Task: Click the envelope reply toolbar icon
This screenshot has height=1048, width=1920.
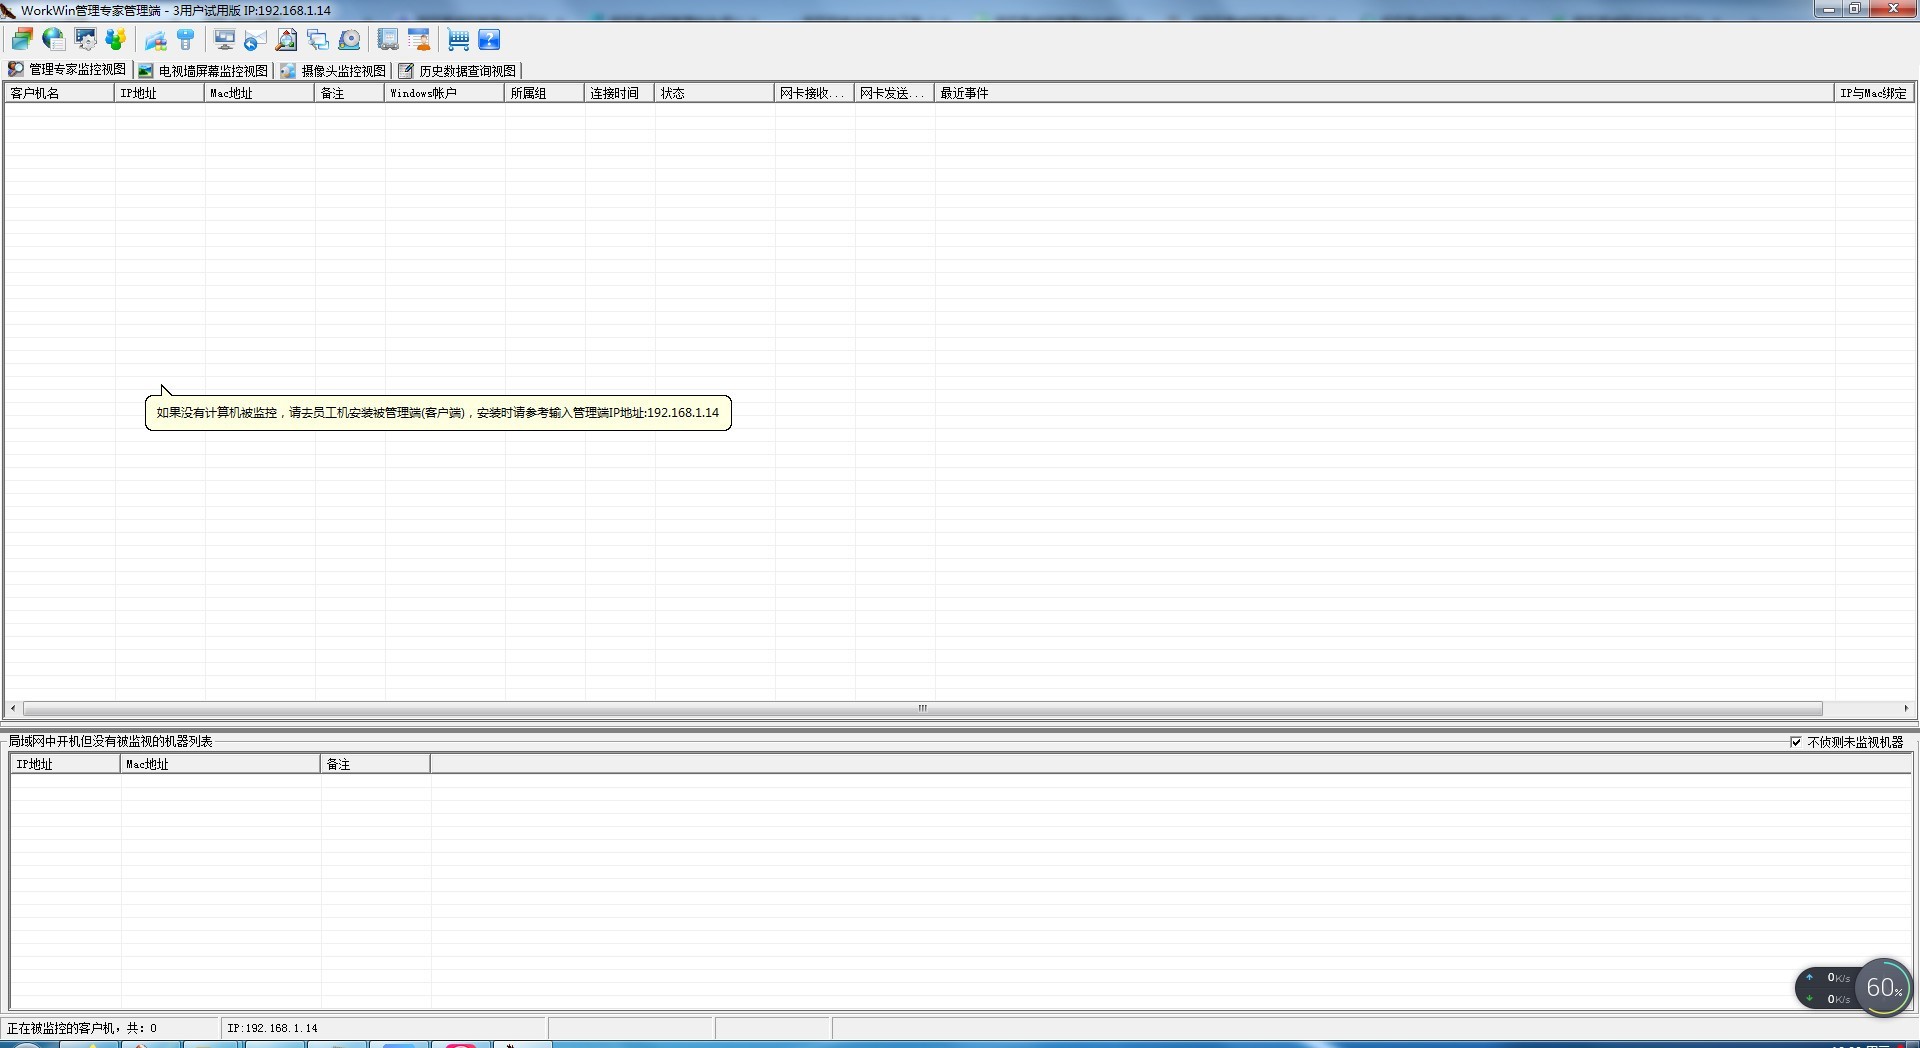Action: pos(255,40)
